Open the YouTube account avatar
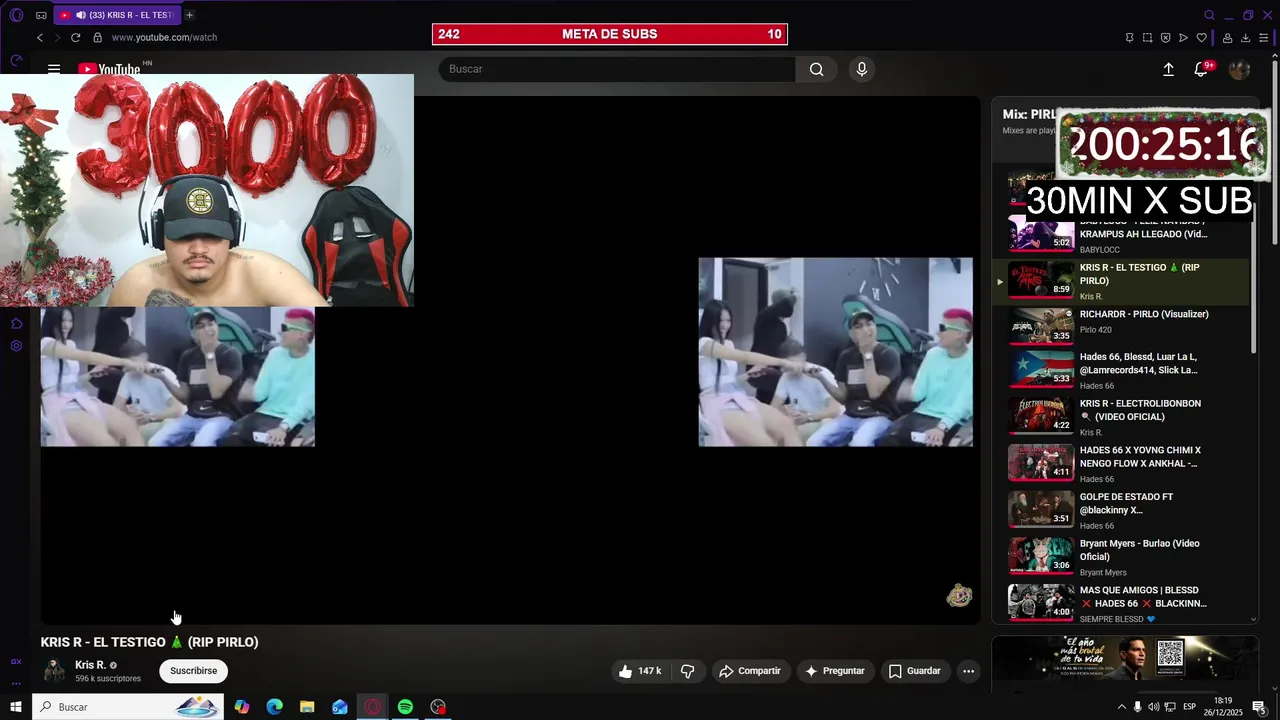The width and height of the screenshot is (1280, 720). point(1239,69)
